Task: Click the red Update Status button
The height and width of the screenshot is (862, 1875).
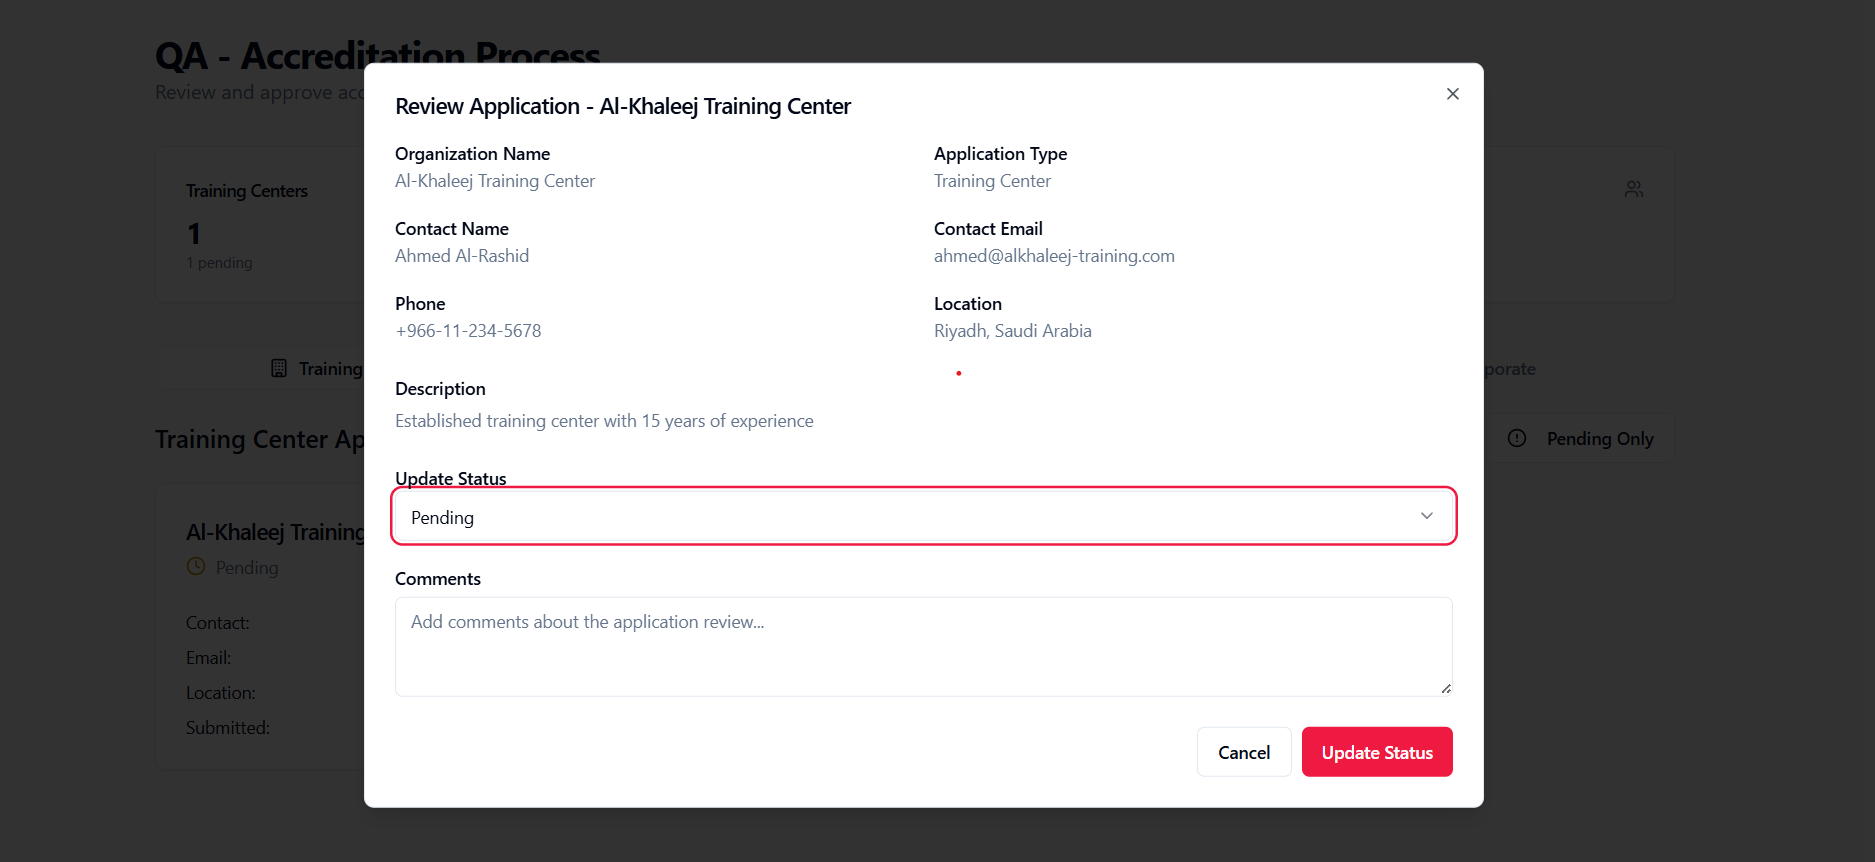Action: point(1376,752)
